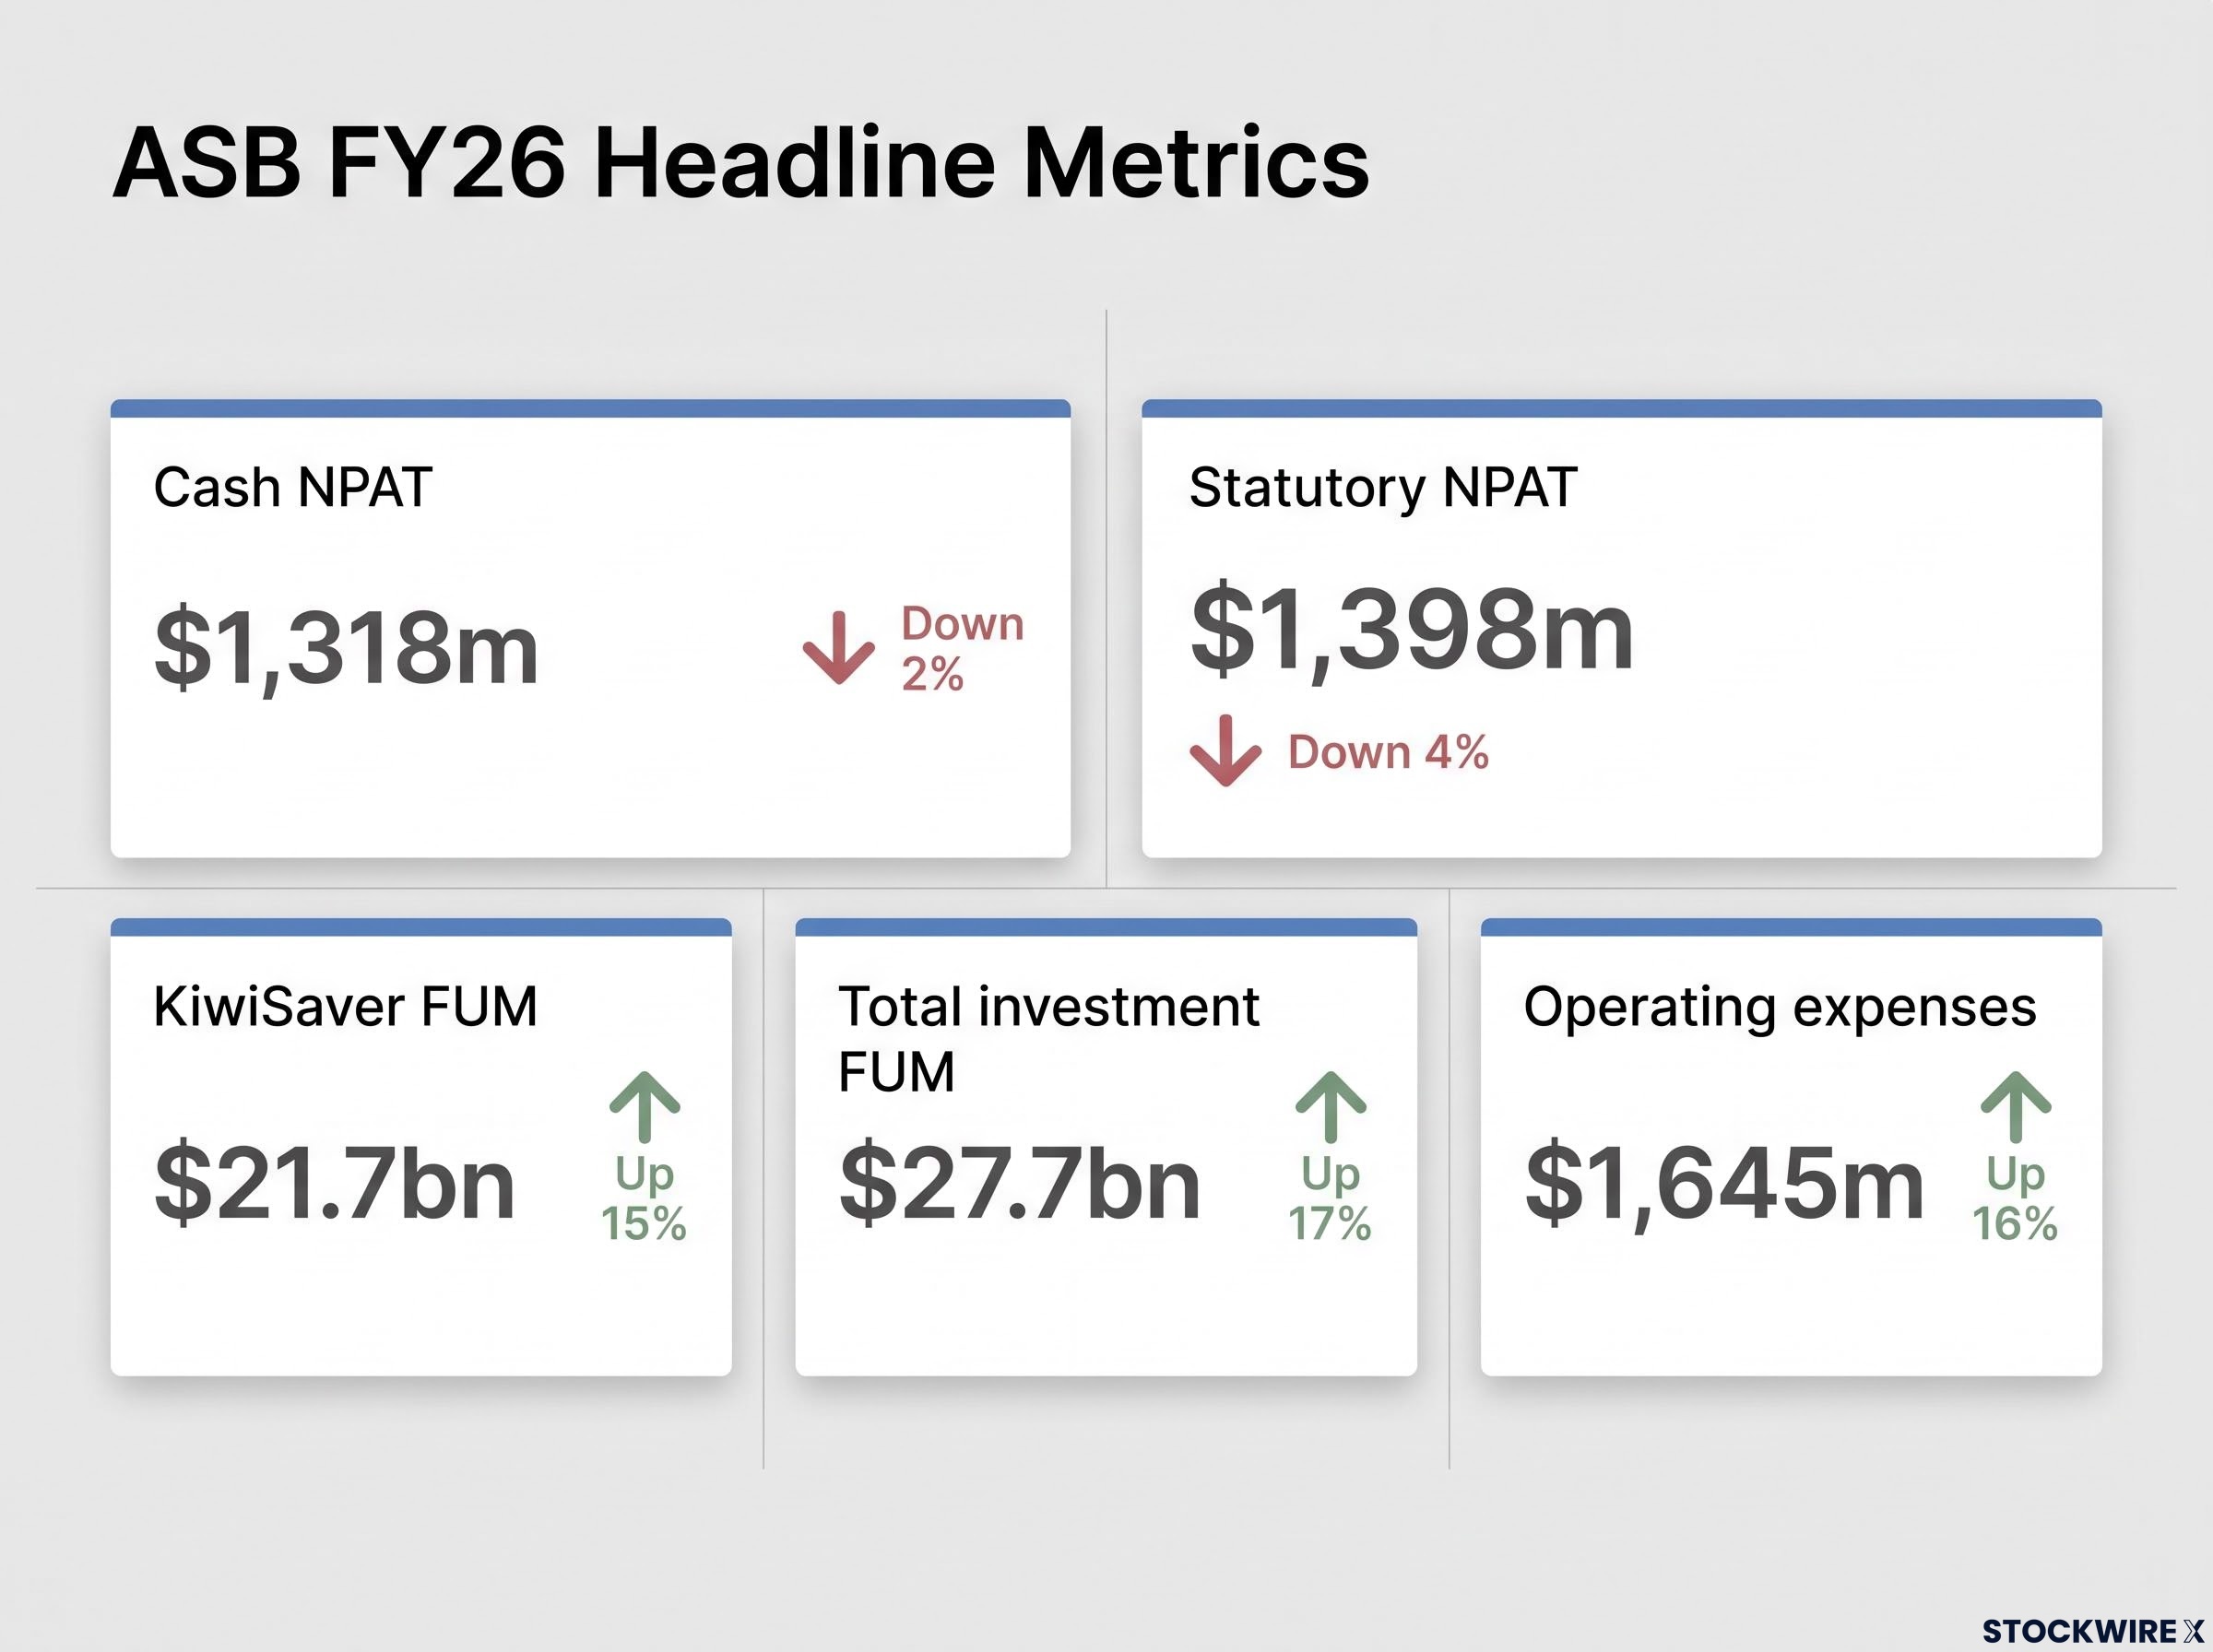Click the "Down 4%" change text
2213x1652 pixels.
pyautogui.click(x=1389, y=752)
